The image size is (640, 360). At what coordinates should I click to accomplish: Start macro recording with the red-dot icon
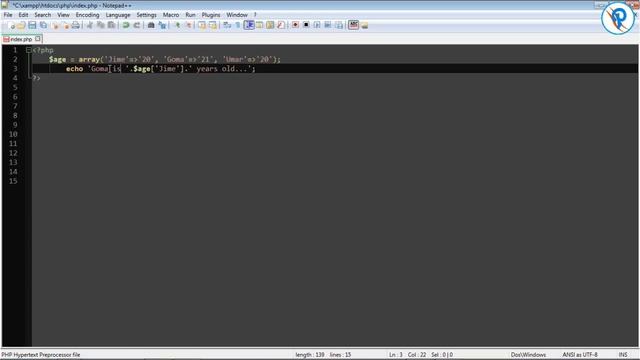(x=295, y=25)
